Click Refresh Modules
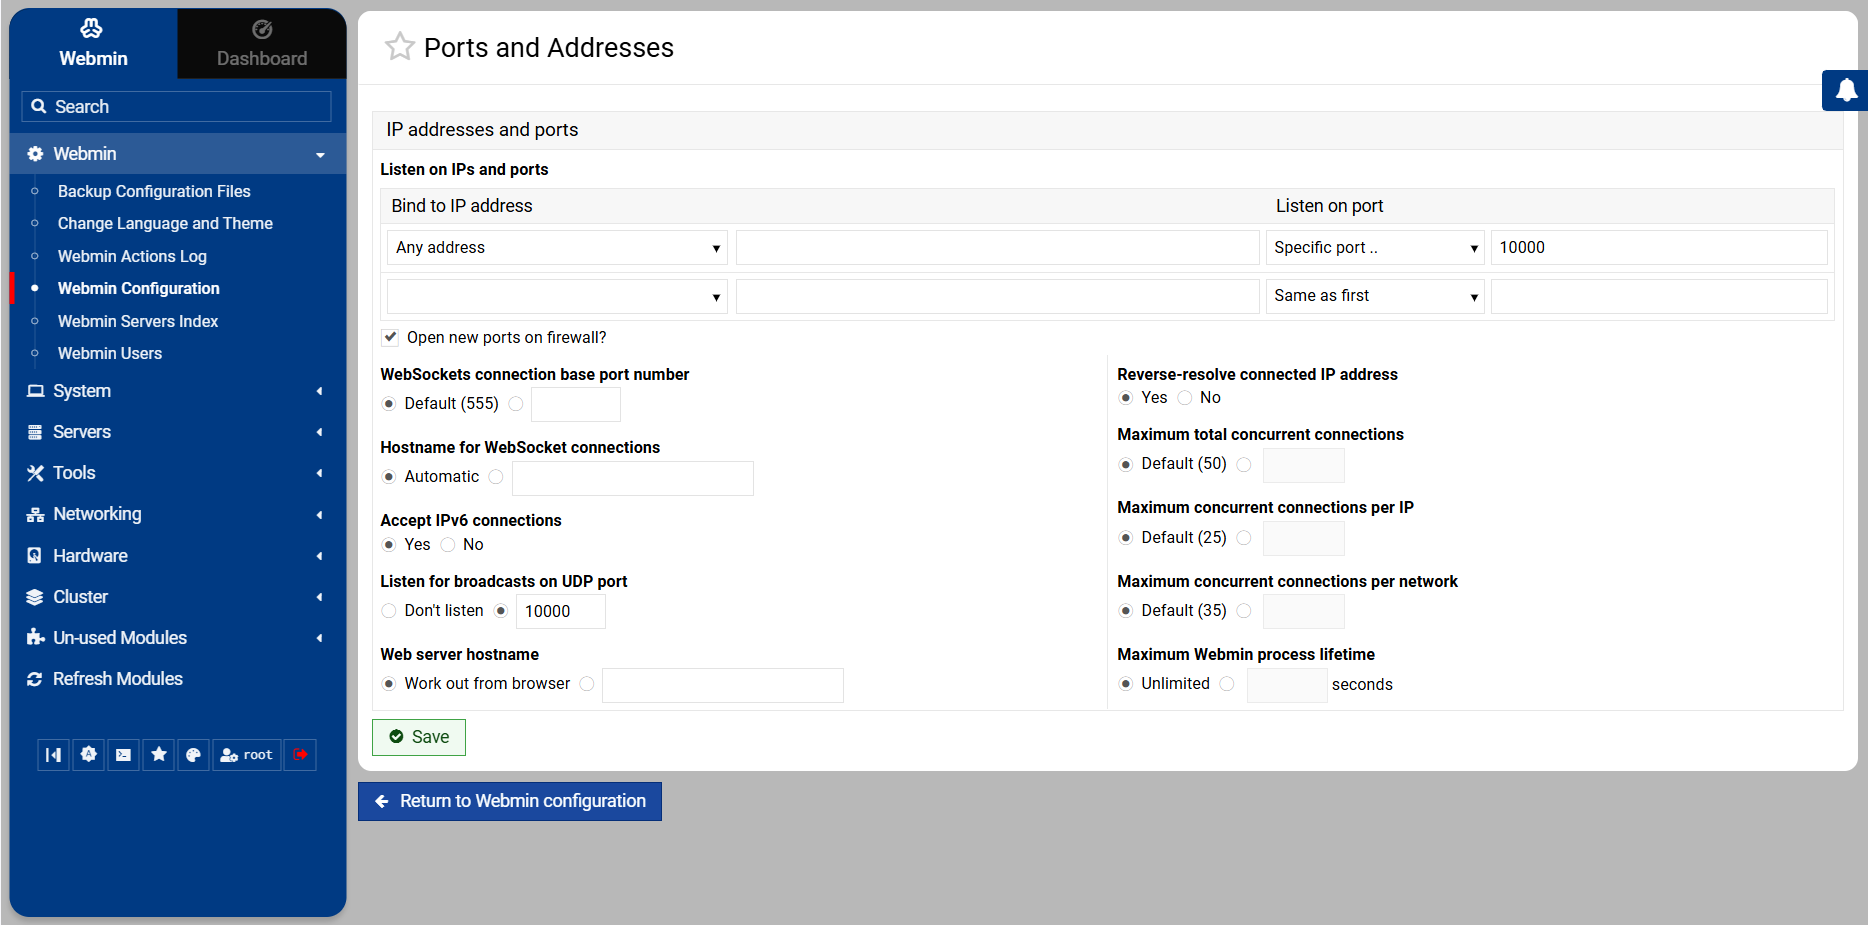Viewport: 1868px width, 925px height. 178,679
